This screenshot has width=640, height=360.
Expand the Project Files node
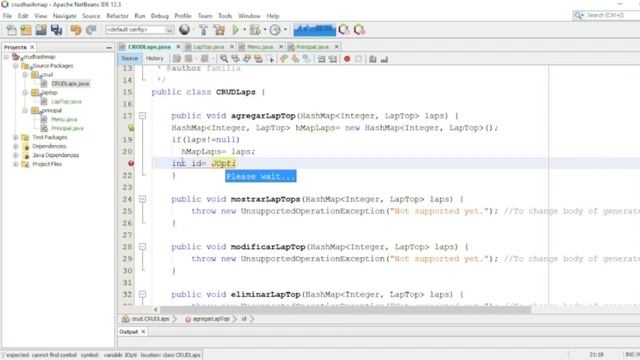click(16, 164)
